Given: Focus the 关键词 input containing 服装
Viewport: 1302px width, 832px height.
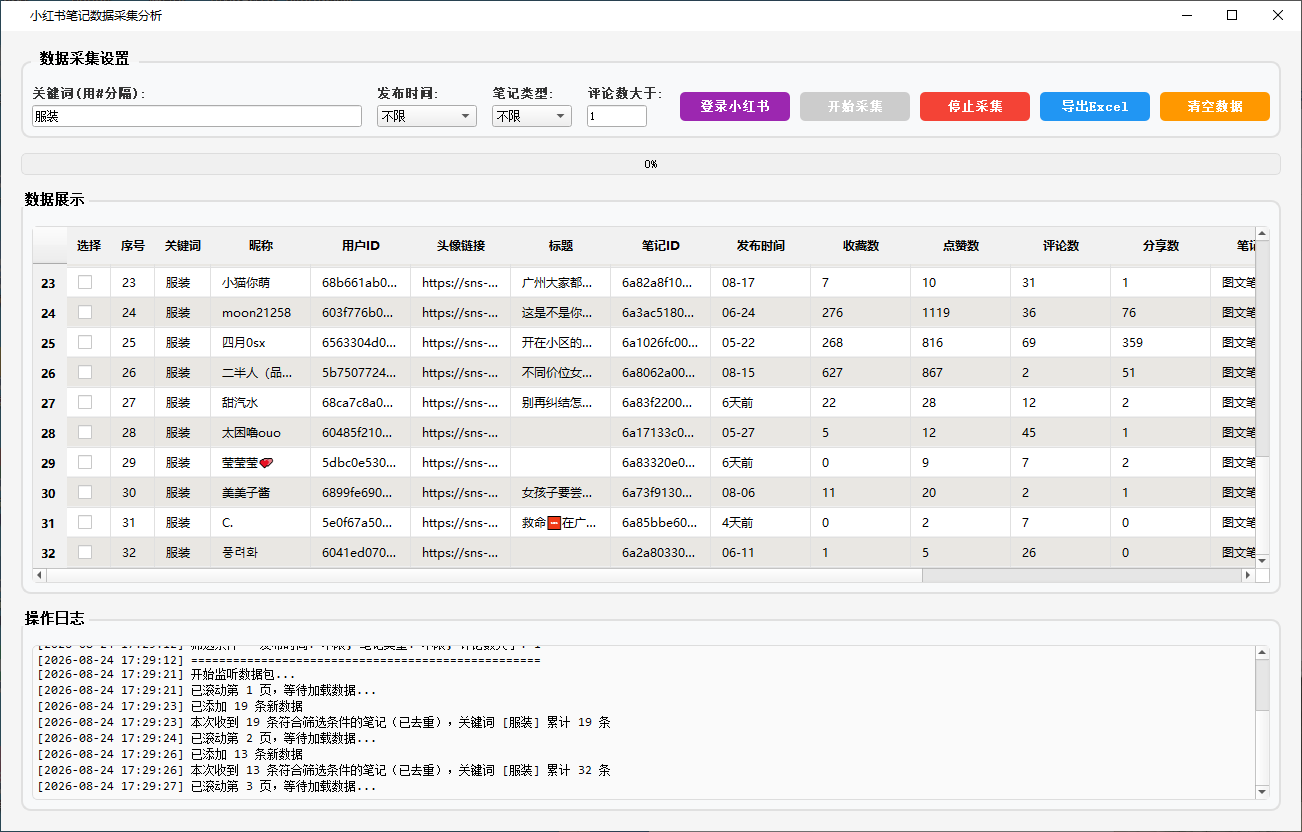Looking at the screenshot, I should [x=197, y=116].
